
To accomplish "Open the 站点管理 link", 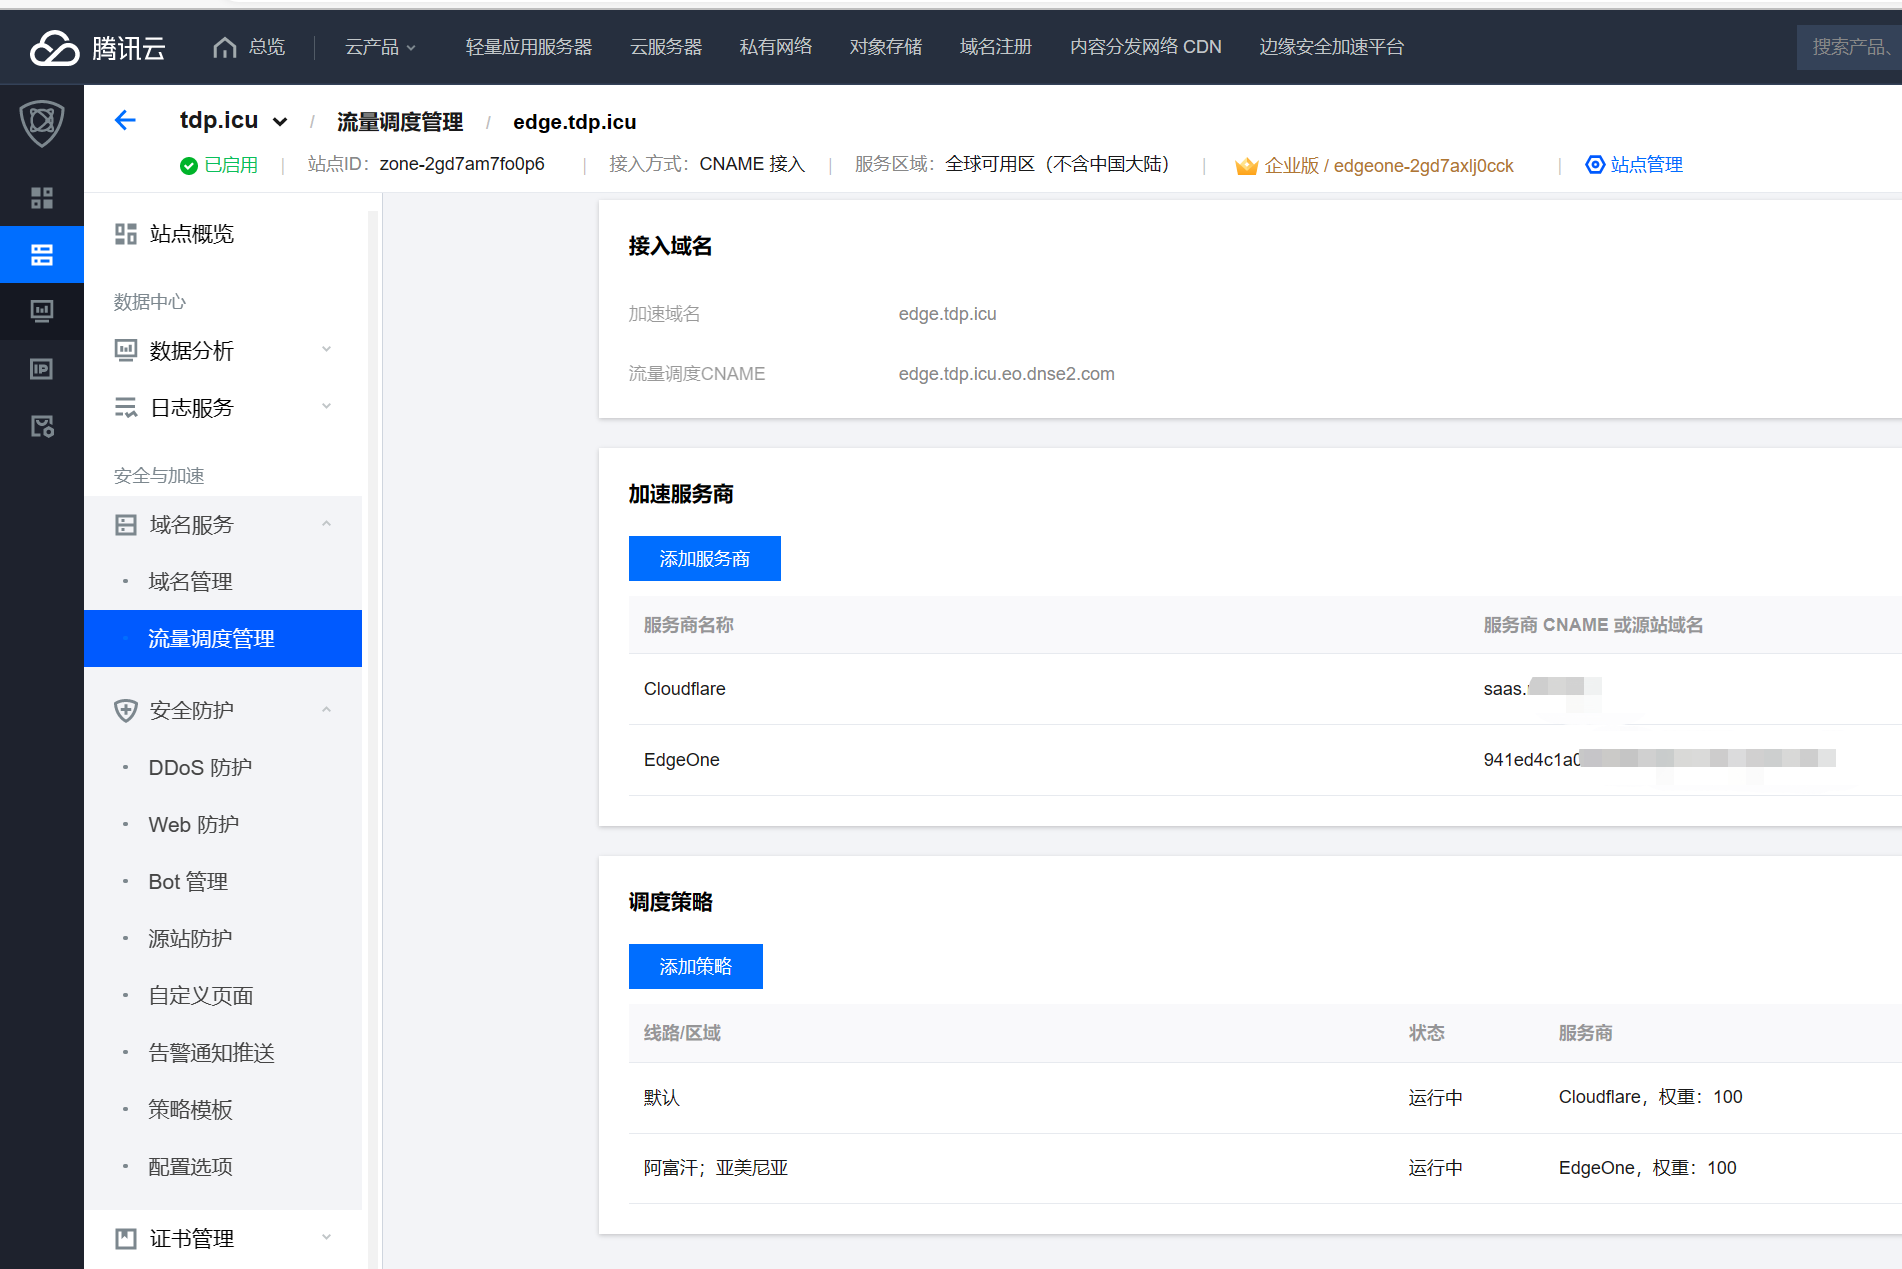I will pyautogui.click(x=1646, y=165).
